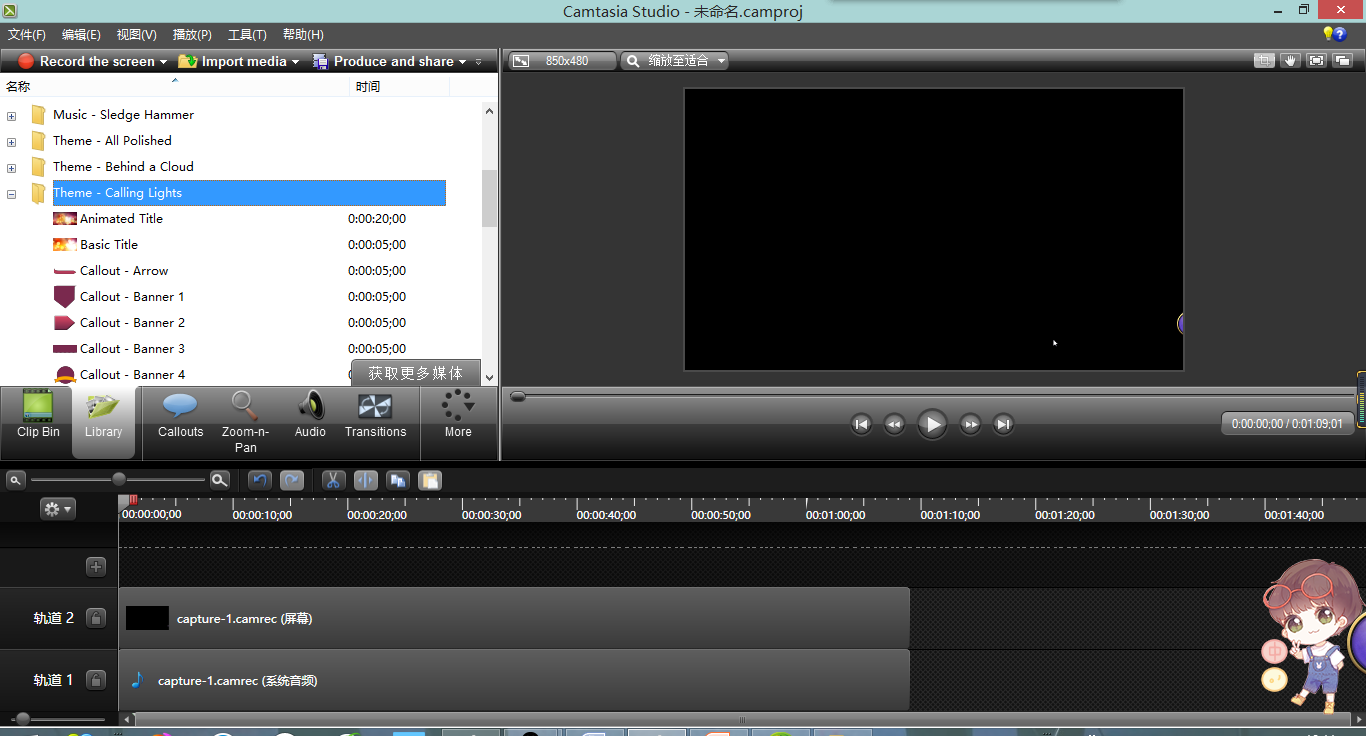Screen dimensions: 1366x736
Task: Open Import media dropdown arrow
Action: pos(296,62)
